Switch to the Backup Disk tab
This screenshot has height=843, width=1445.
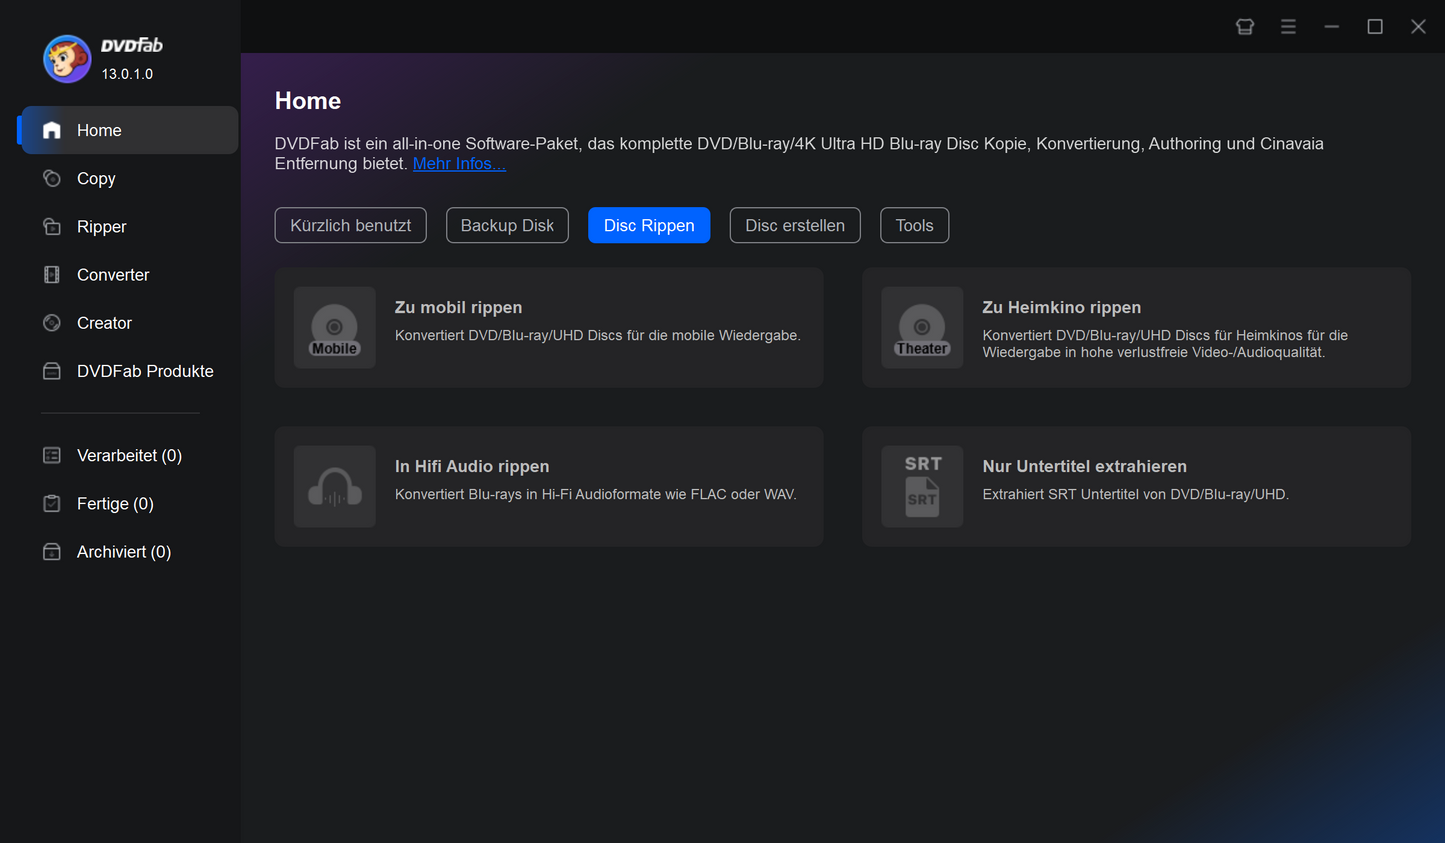[507, 226]
